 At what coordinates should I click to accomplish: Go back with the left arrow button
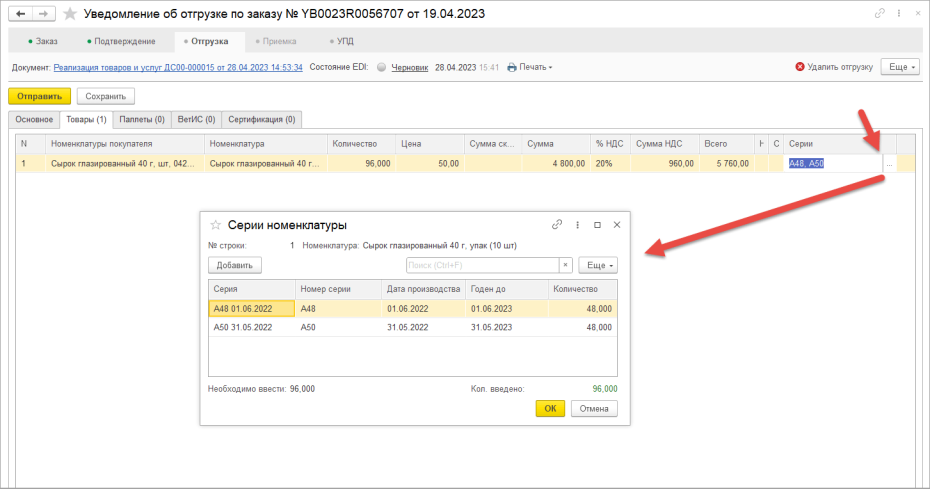click(x=20, y=14)
